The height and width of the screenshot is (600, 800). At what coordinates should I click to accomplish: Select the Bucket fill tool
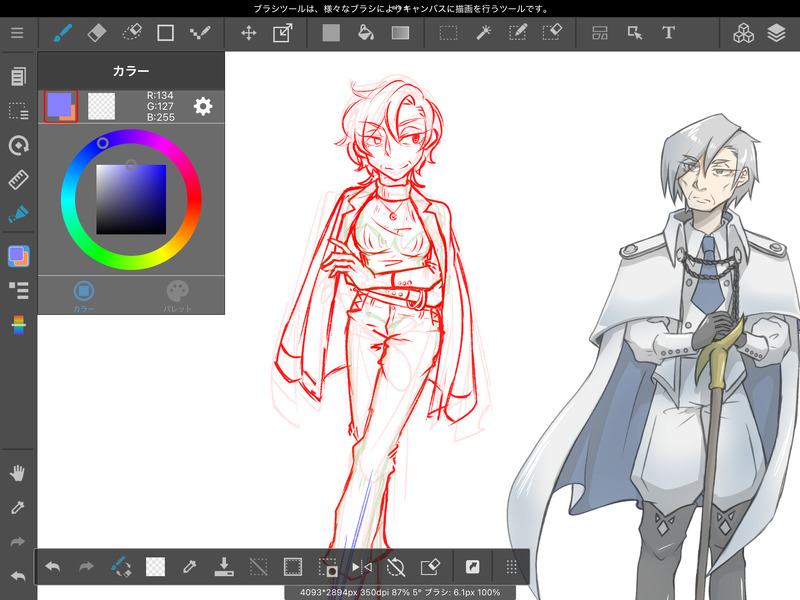[366, 33]
